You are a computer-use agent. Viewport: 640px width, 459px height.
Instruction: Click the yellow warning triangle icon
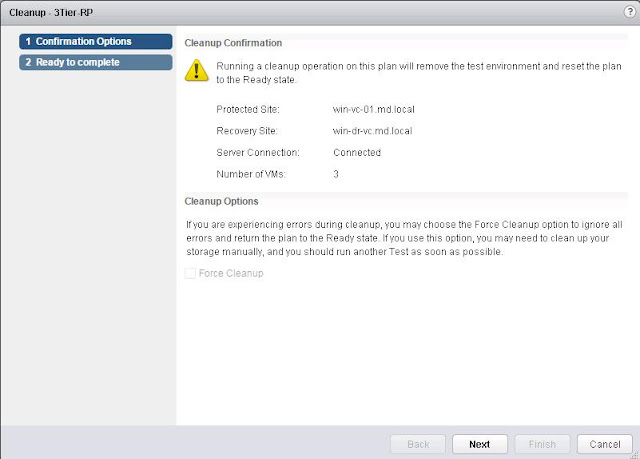(x=196, y=71)
